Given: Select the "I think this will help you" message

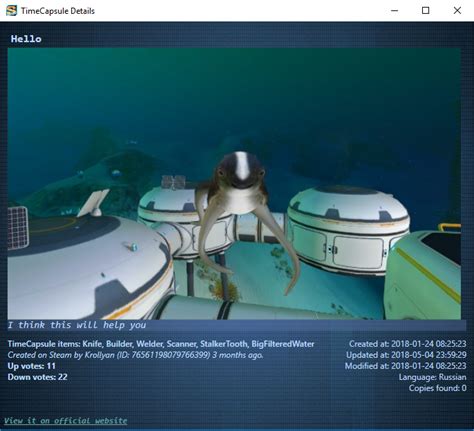Looking at the screenshot, I should [x=77, y=325].
